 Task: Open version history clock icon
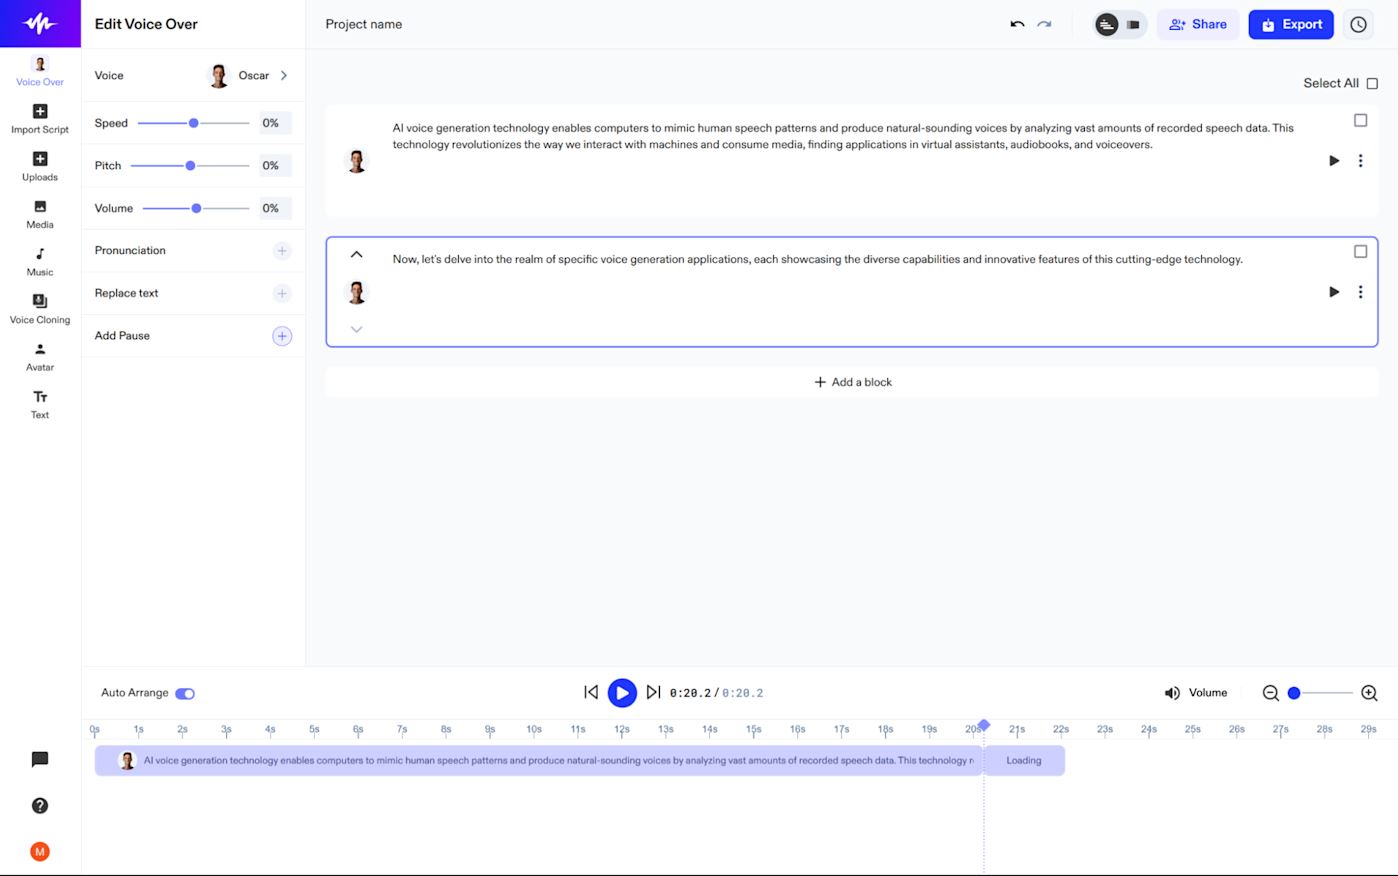pos(1358,24)
